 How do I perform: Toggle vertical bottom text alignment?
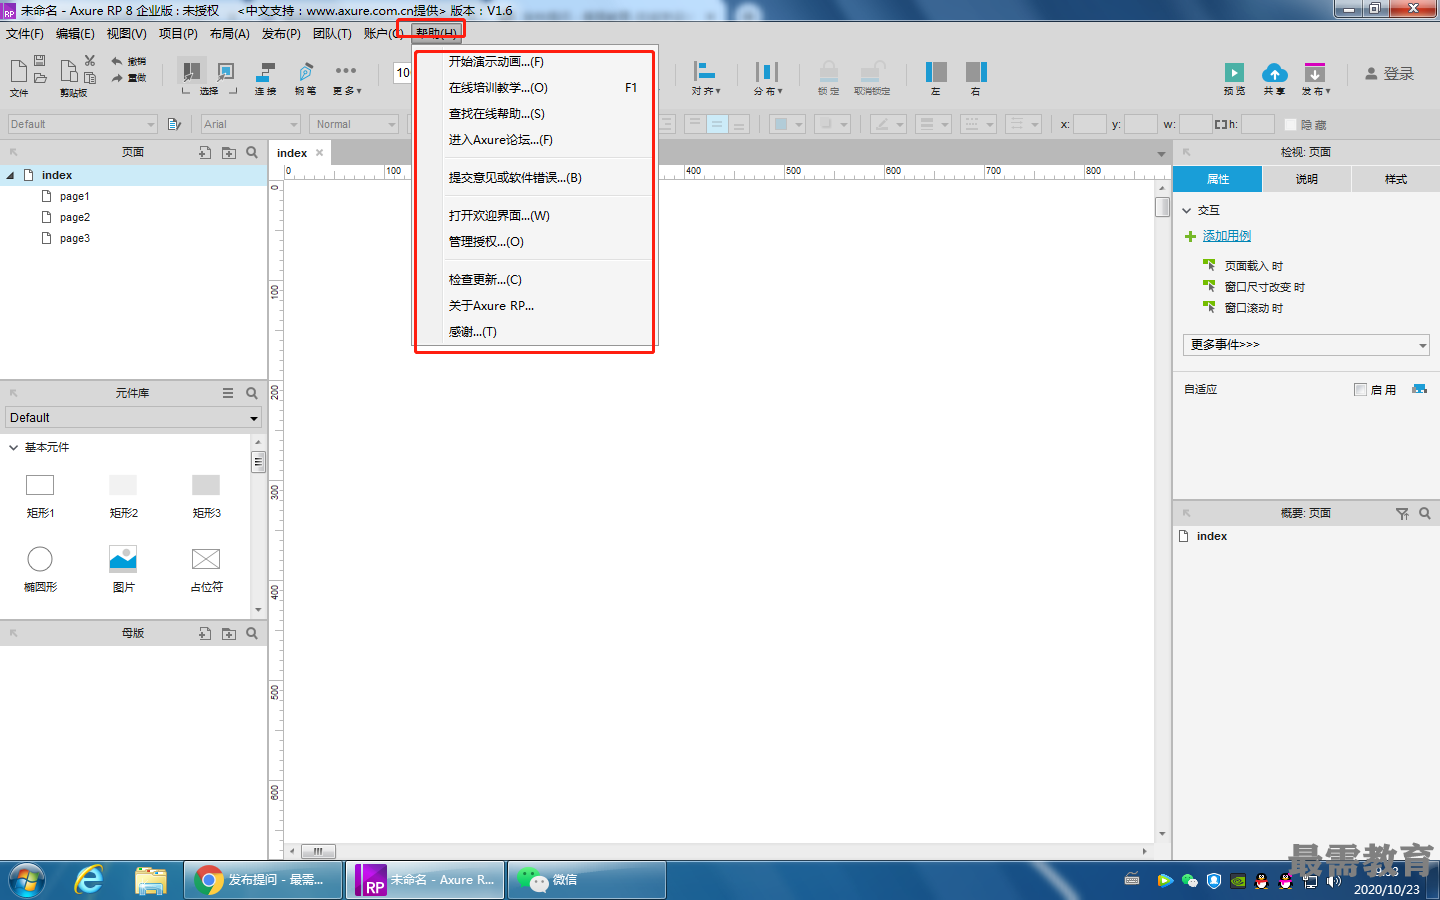(x=739, y=124)
